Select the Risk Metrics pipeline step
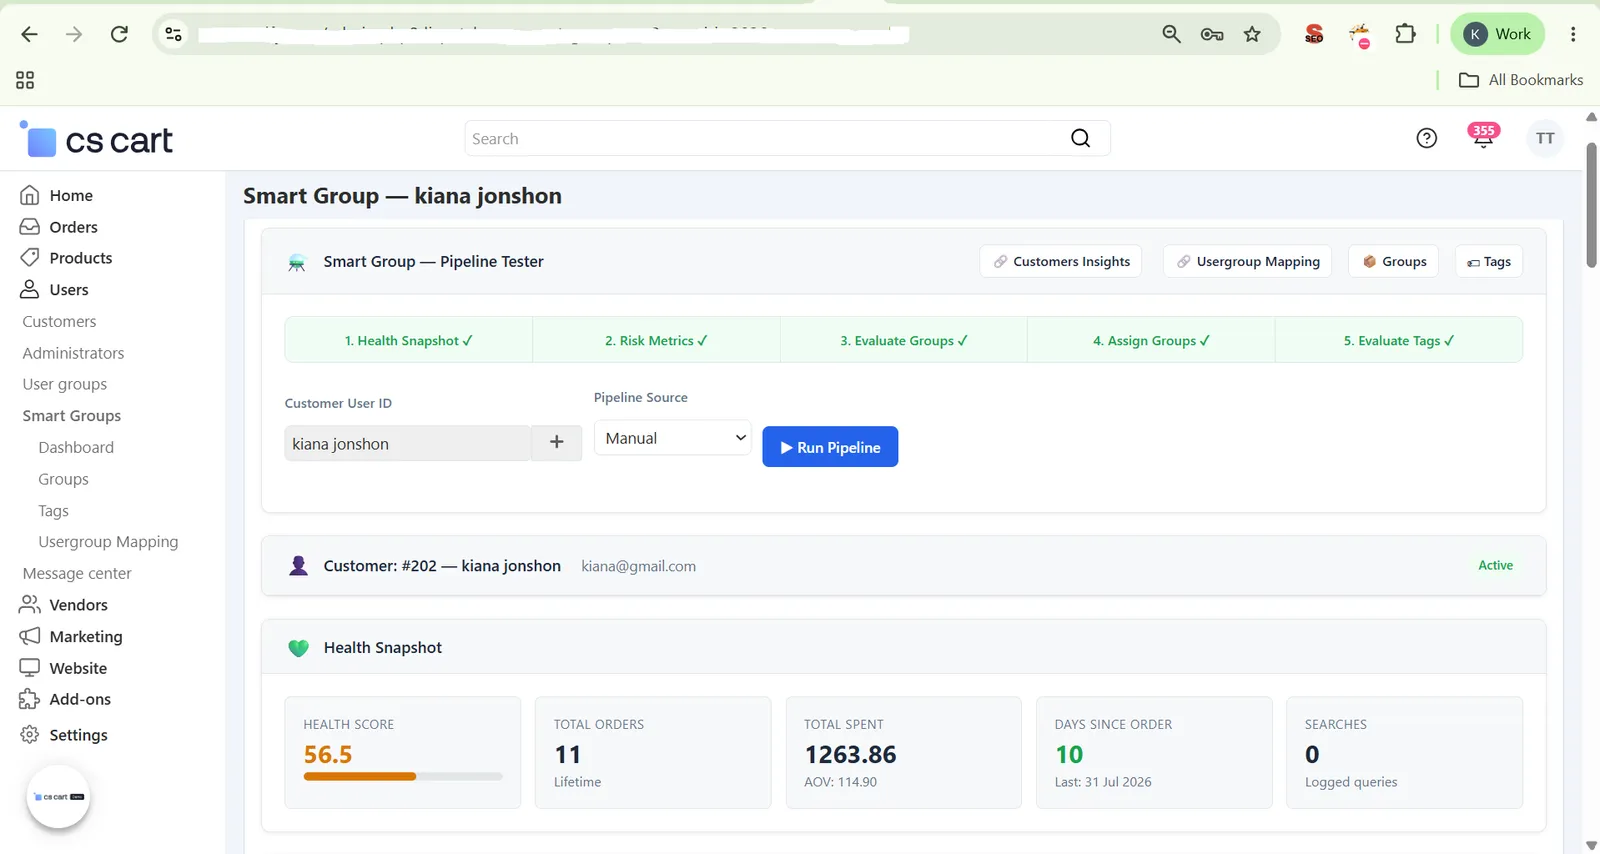The image size is (1600, 854). pos(656,340)
